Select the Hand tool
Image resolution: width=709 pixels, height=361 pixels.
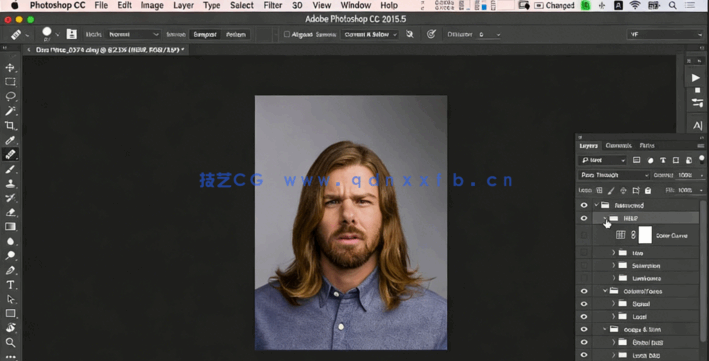coord(10,328)
